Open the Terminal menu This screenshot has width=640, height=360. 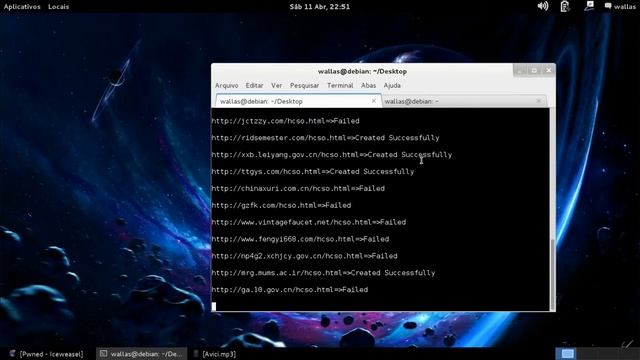pos(340,85)
